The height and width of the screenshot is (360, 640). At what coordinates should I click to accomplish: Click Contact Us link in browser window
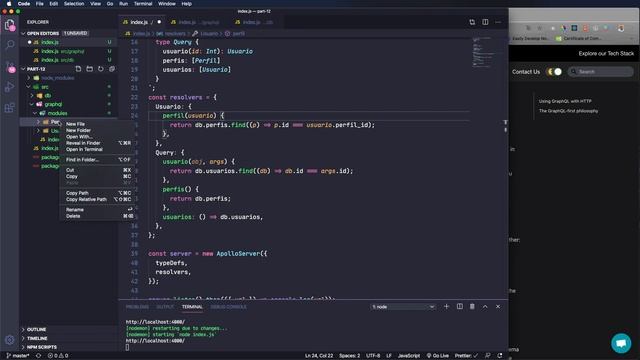(x=526, y=72)
